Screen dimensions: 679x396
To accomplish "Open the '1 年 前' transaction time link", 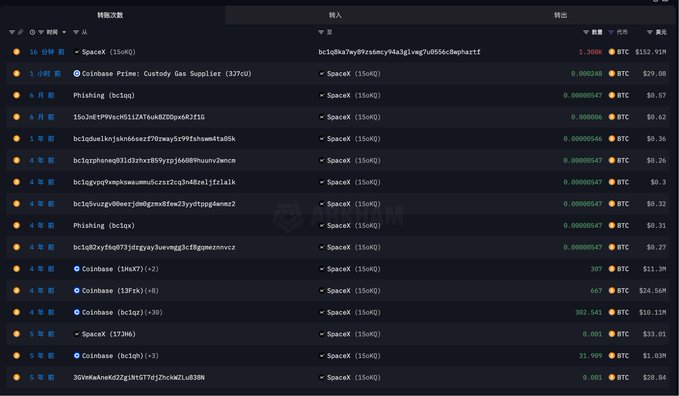I will pos(42,139).
